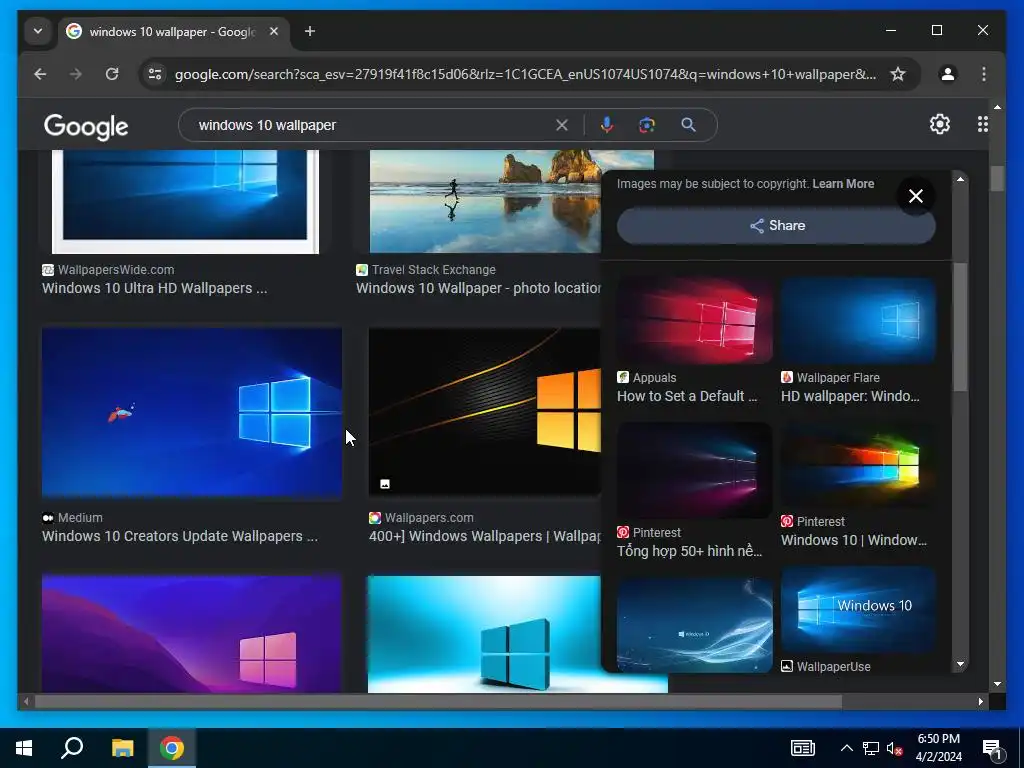The image size is (1024, 768).
Task: Close the image preview panel
Action: point(916,196)
